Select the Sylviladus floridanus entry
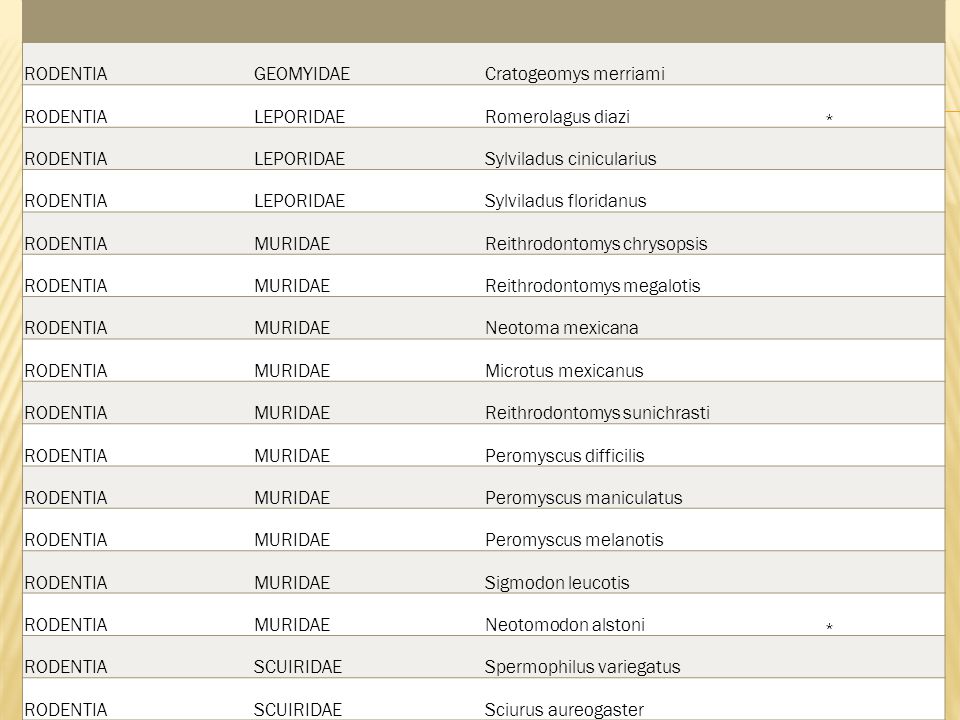 (565, 201)
